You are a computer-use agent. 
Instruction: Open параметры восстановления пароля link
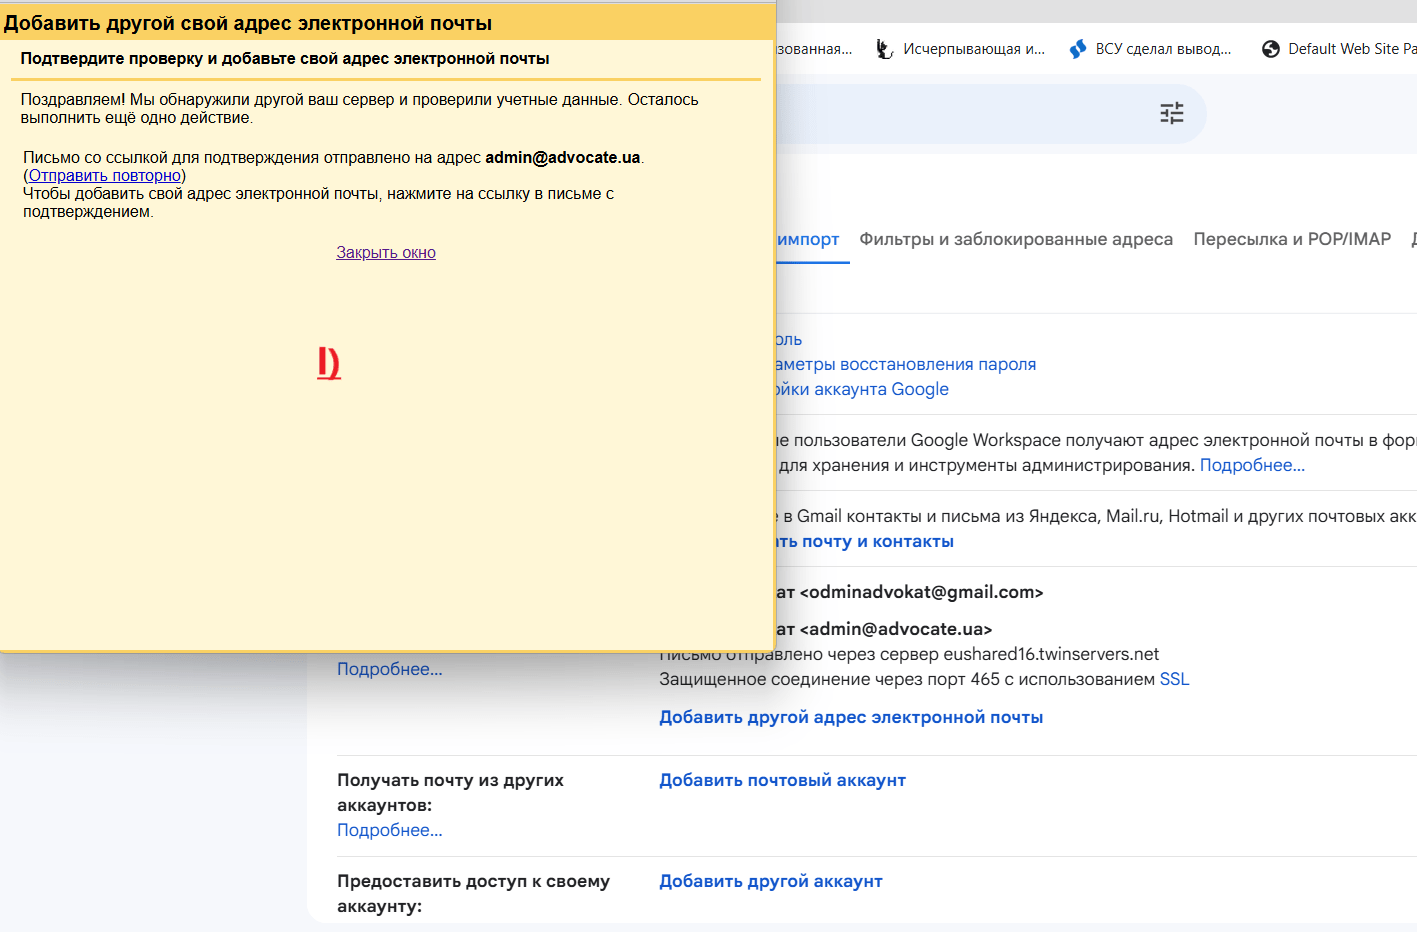(x=906, y=364)
